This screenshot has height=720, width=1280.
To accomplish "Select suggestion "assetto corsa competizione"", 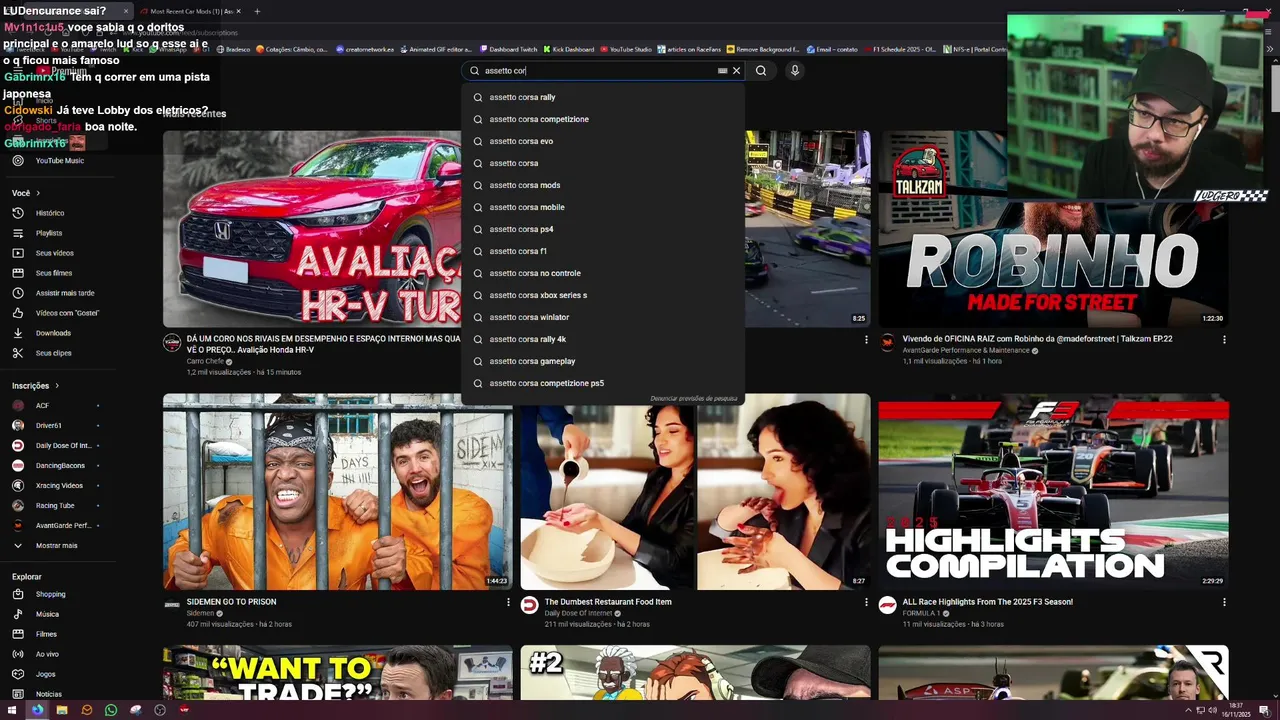I will (x=603, y=119).
